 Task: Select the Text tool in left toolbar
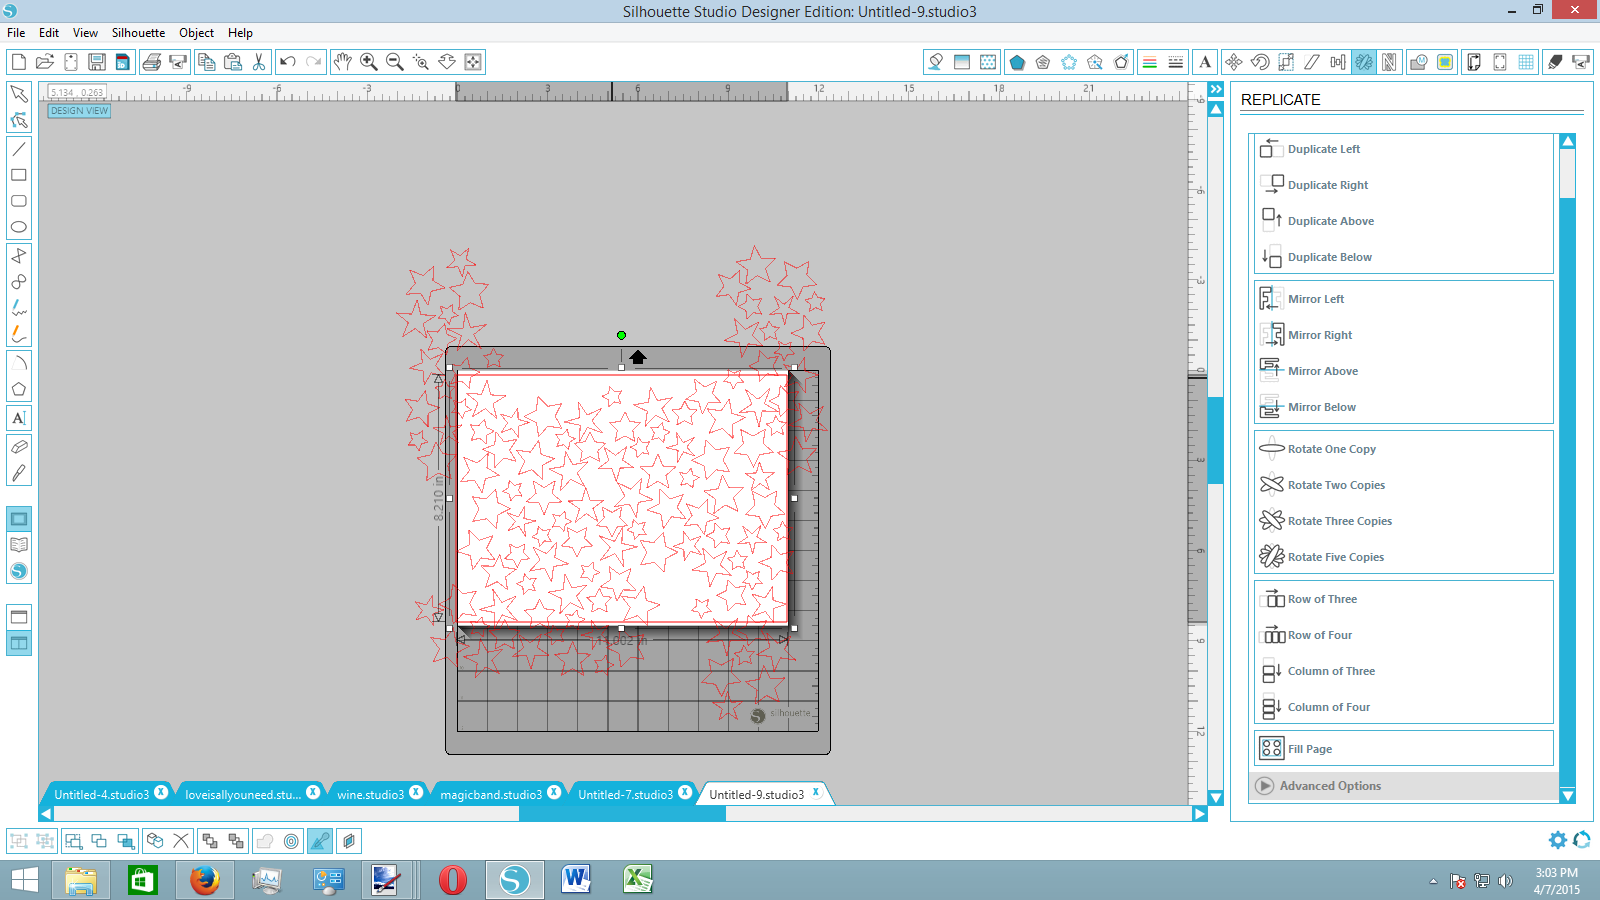(x=19, y=418)
